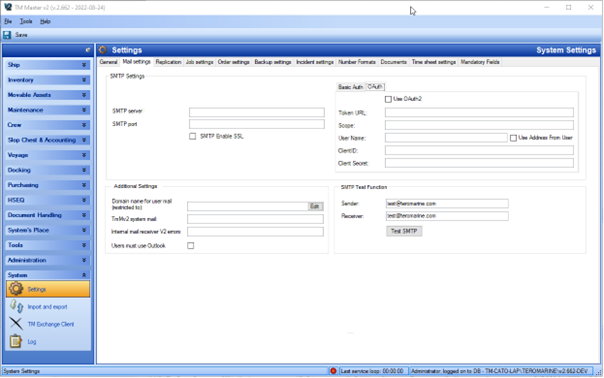This screenshot has width=604, height=378.
Task: Click Edit button for domain name
Action: [x=315, y=207]
